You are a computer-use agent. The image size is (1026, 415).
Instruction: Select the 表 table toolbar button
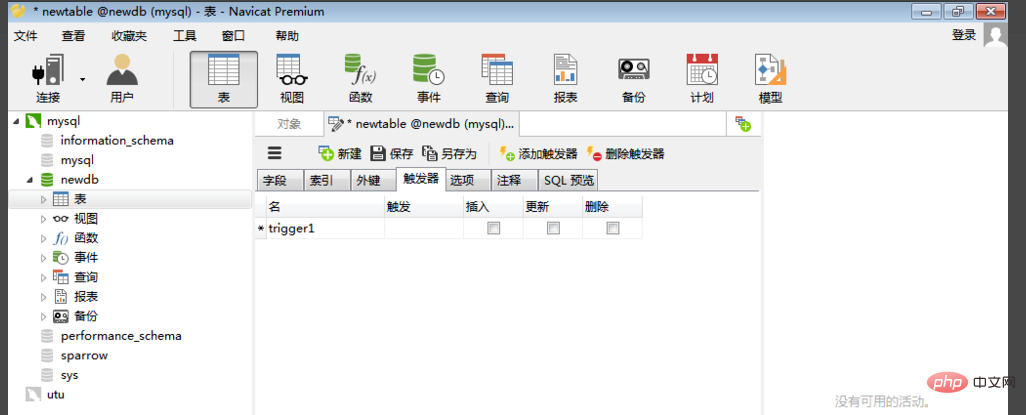point(224,80)
